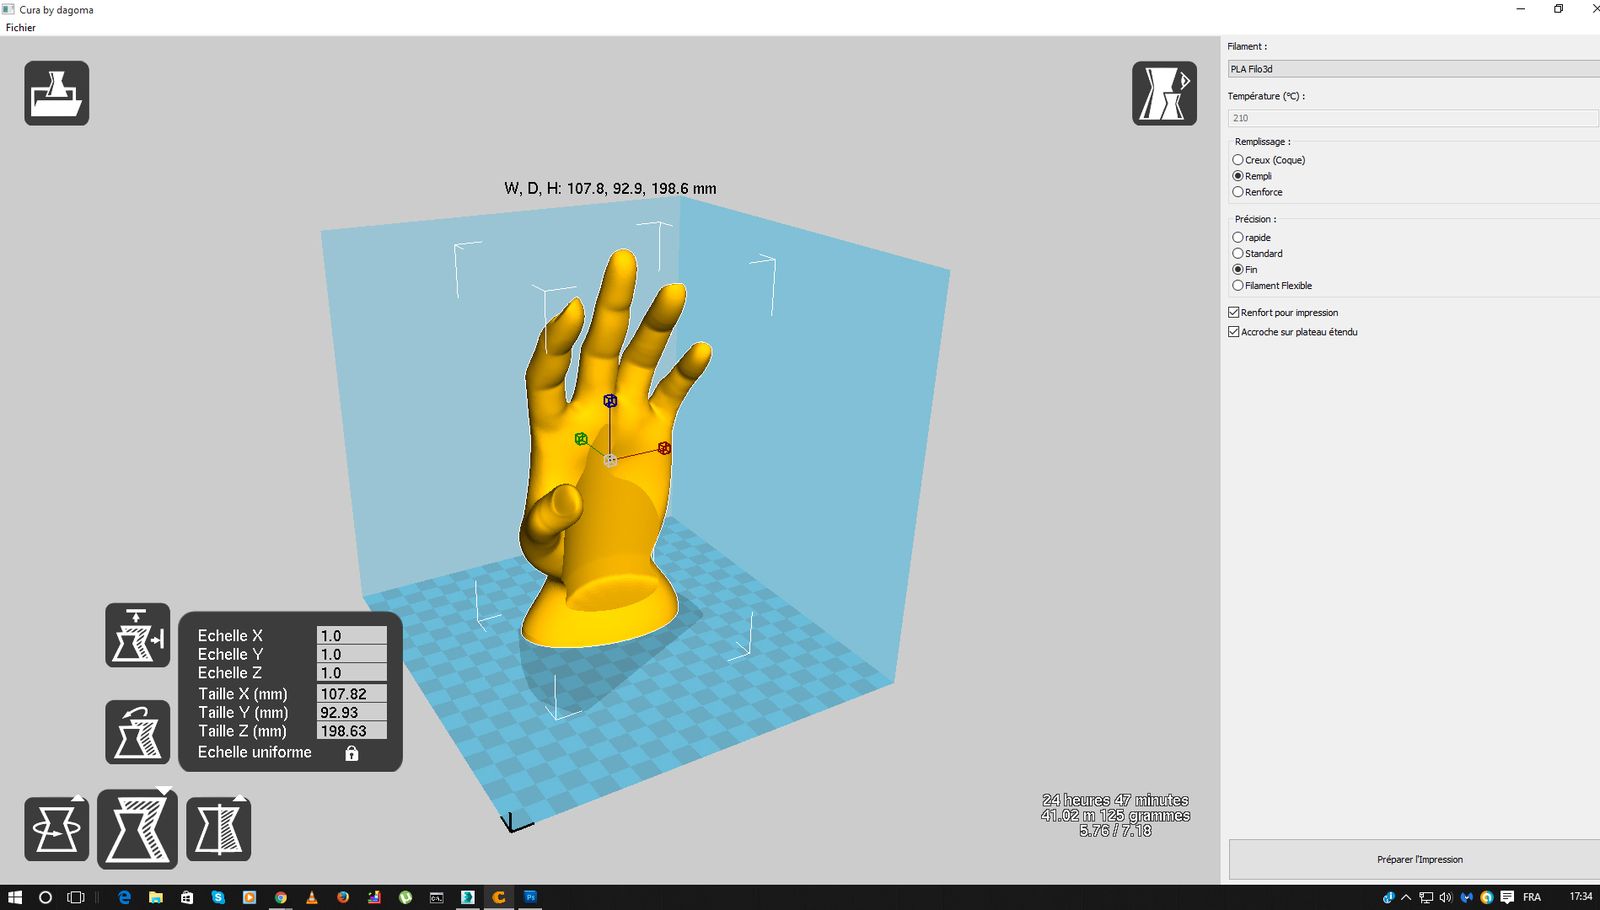The width and height of the screenshot is (1600, 910).
Task: Click the Taille X (mm) field
Action: [352, 694]
